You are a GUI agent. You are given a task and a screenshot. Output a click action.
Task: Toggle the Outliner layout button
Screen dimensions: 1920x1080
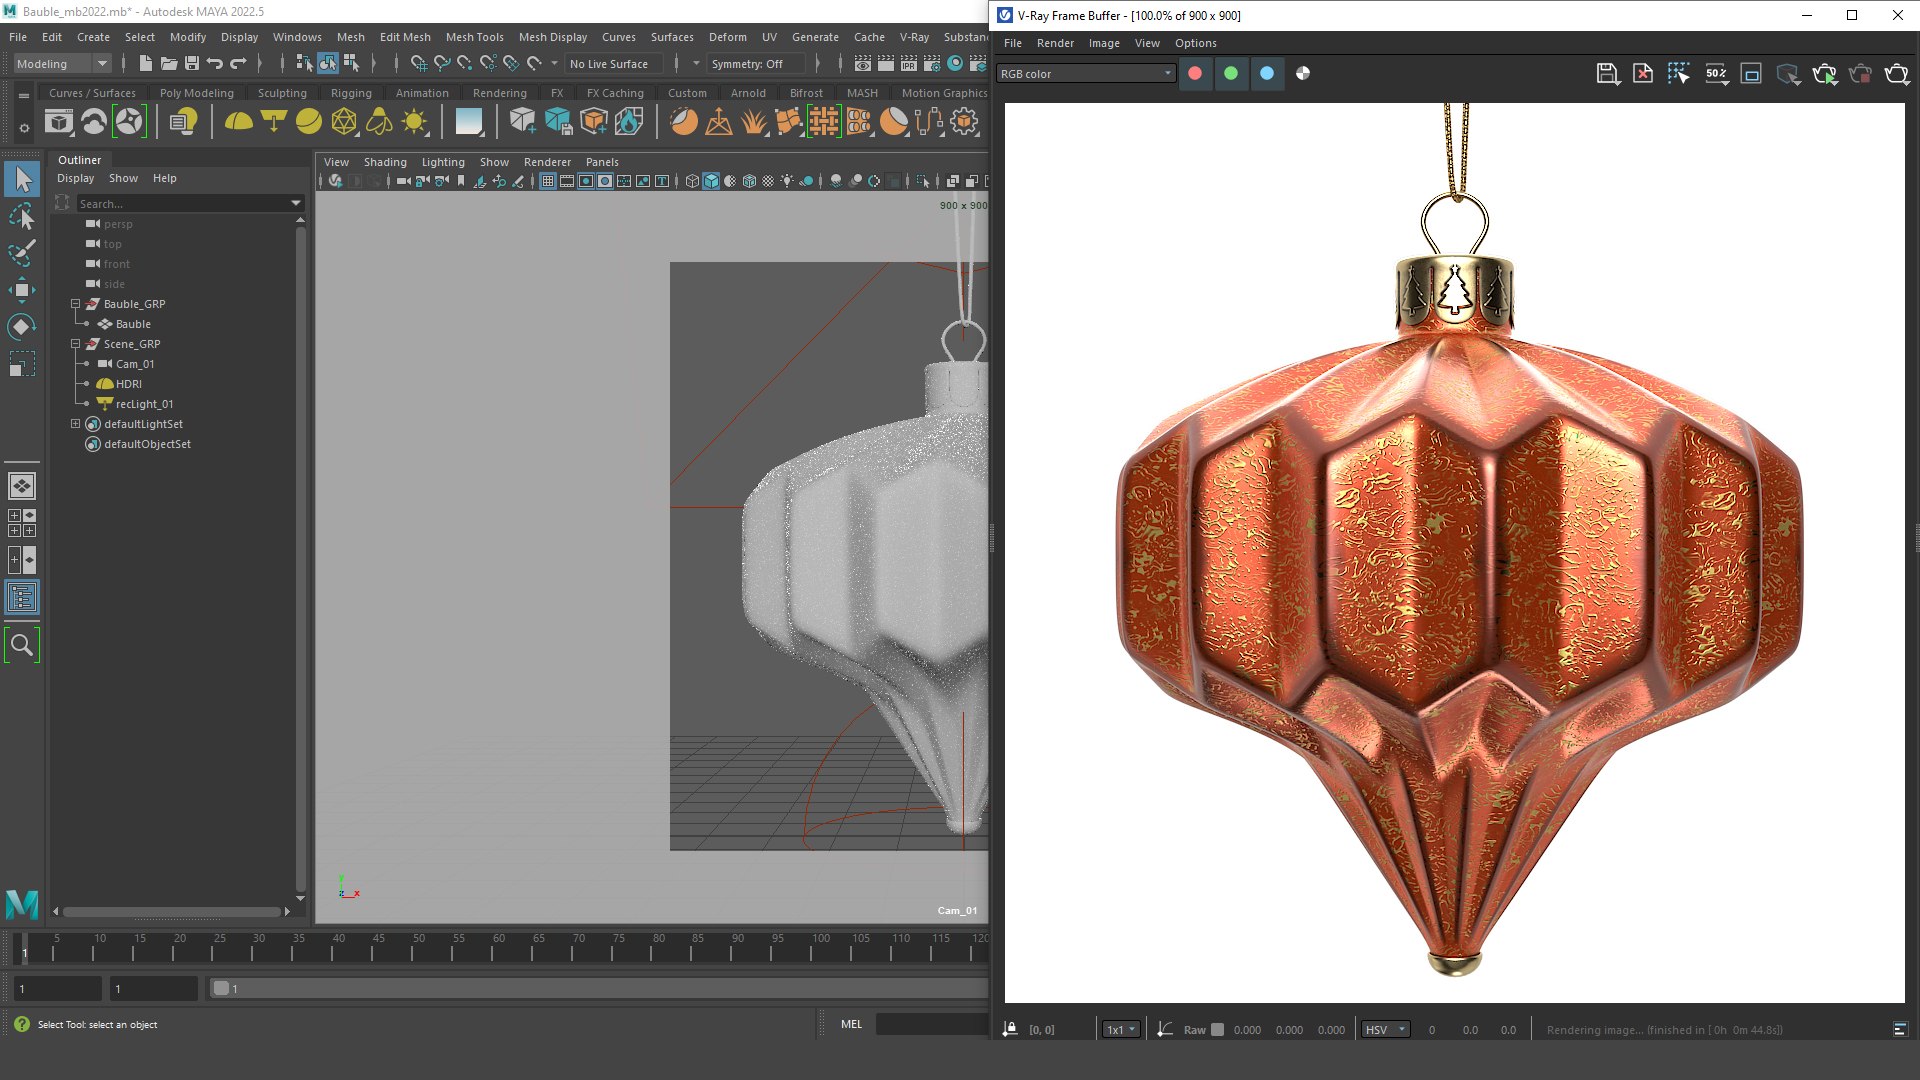(22, 598)
